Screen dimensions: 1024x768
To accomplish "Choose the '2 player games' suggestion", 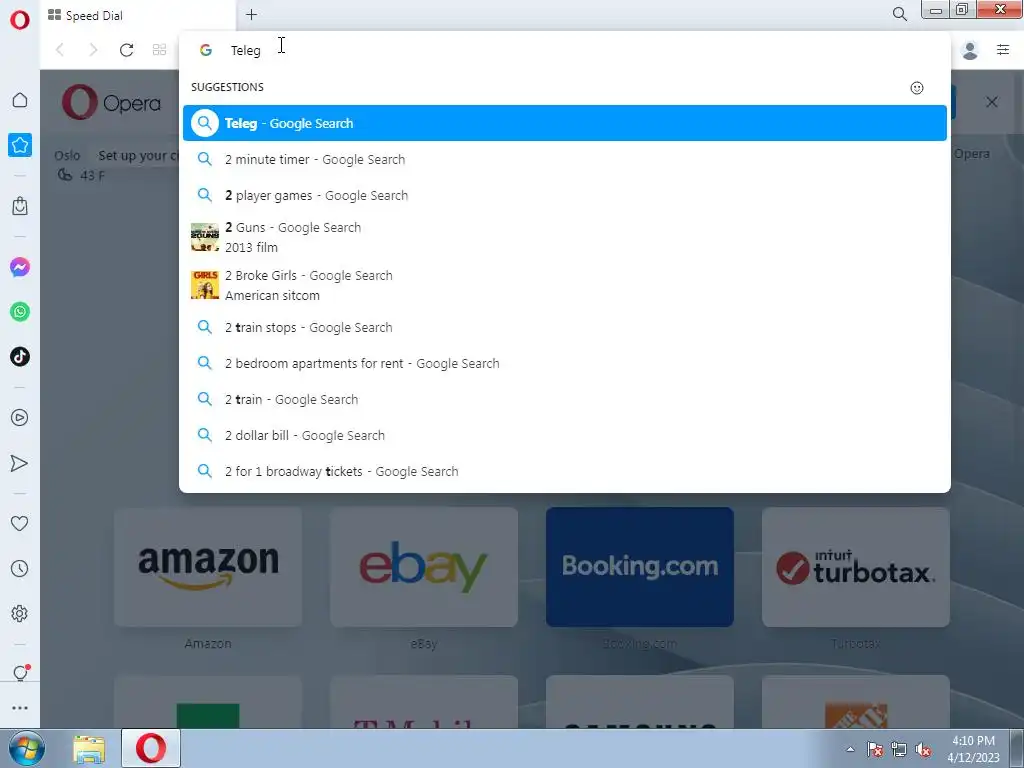I will tap(564, 195).
